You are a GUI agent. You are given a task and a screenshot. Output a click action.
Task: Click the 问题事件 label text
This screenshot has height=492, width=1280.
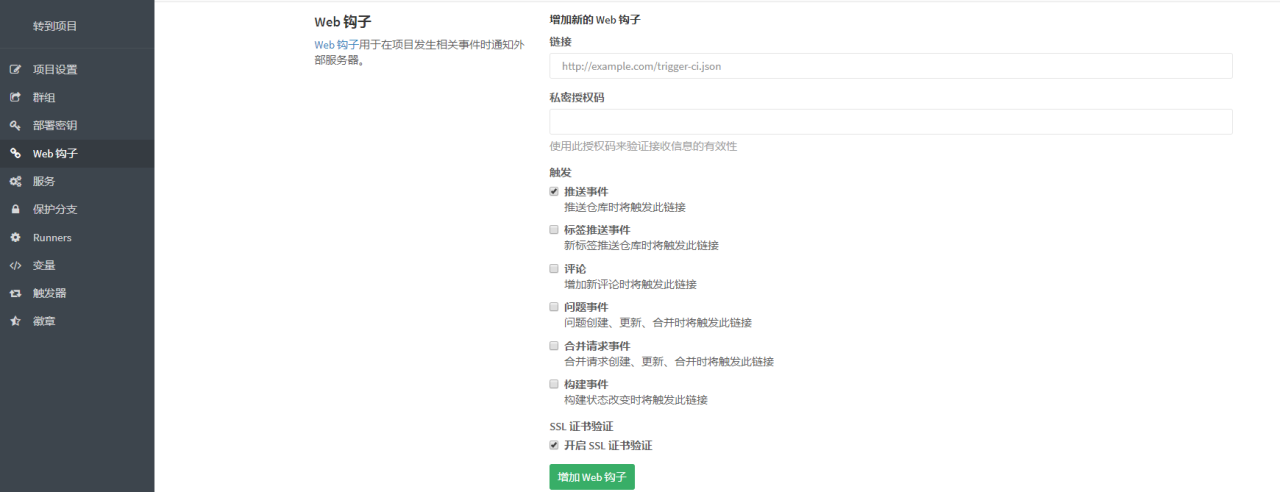586,307
